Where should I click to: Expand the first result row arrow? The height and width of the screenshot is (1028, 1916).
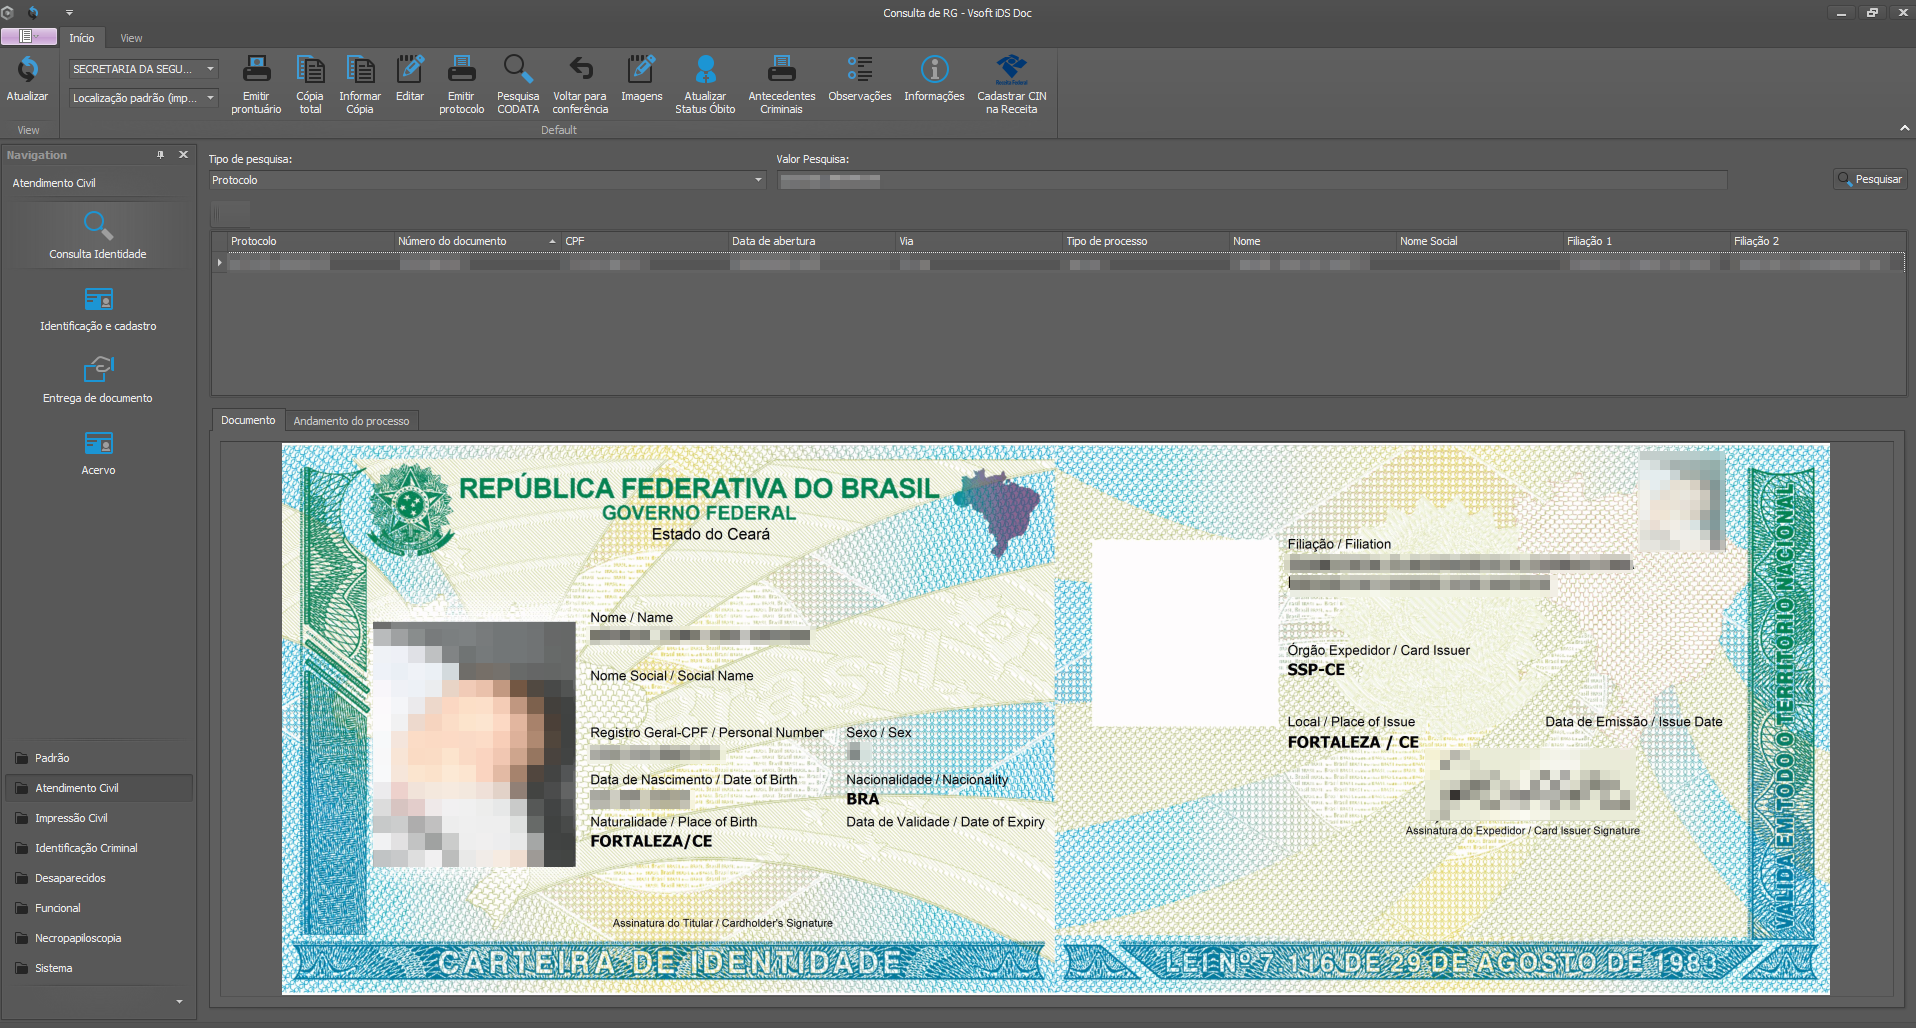(220, 263)
